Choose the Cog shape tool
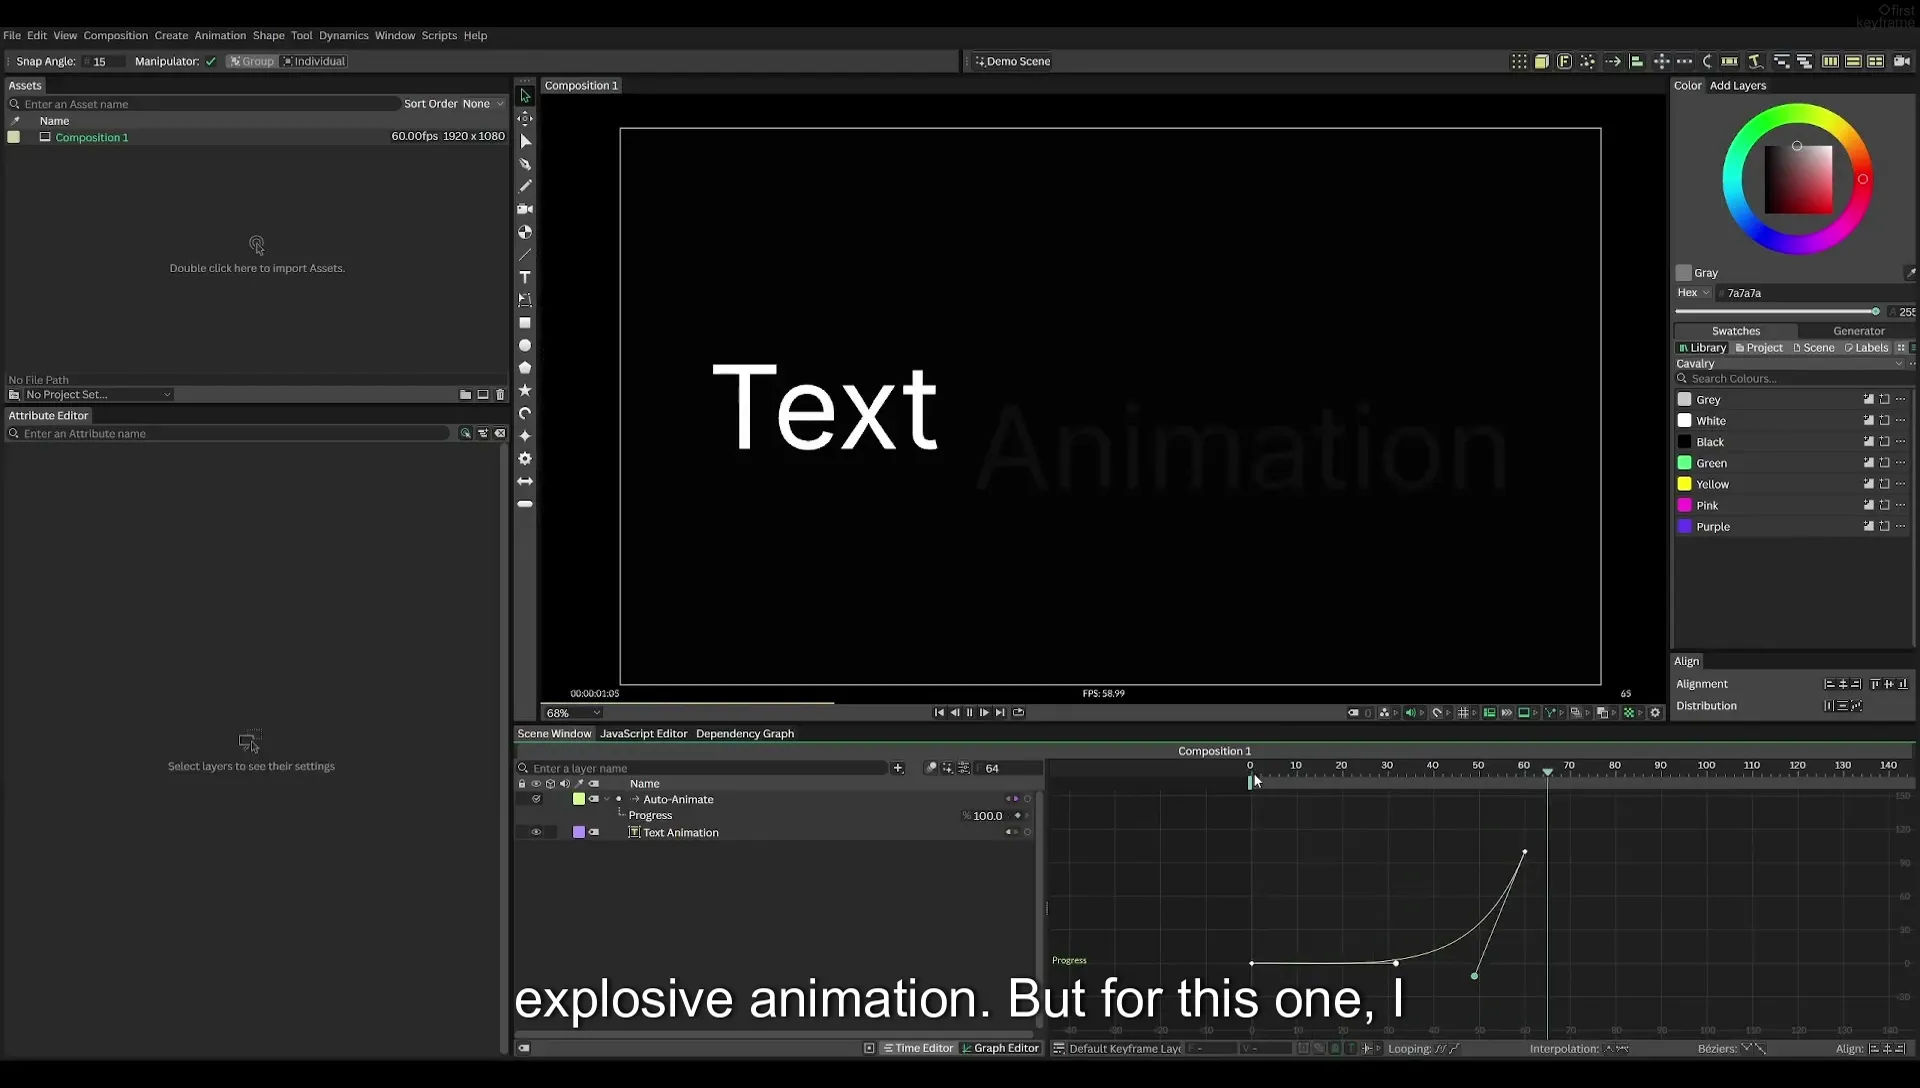Screen dimensions: 1920x1088 (x=525, y=458)
